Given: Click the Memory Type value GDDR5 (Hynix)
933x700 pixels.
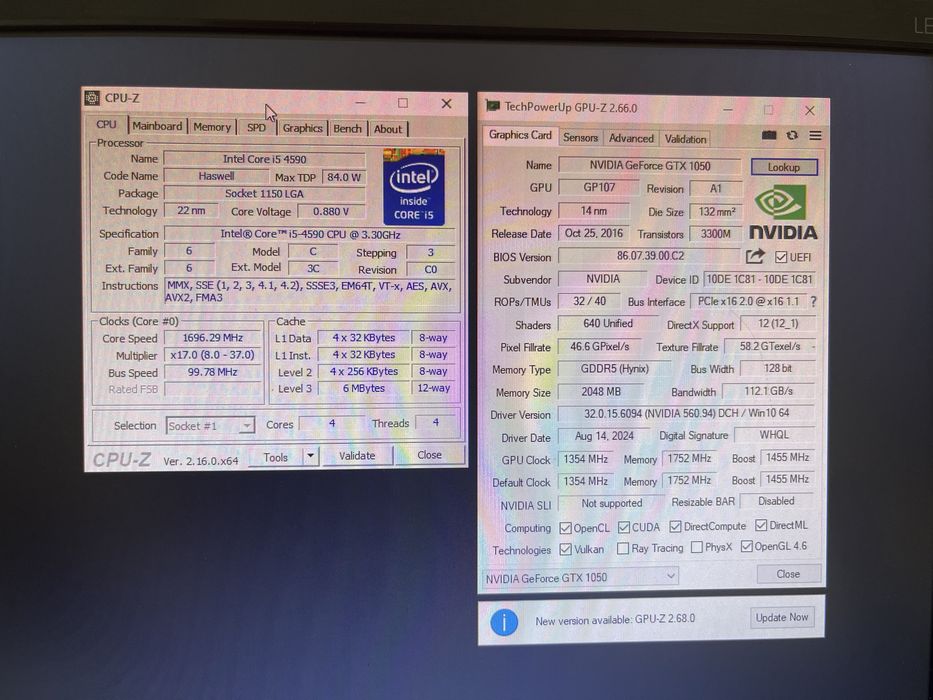Looking at the screenshot, I should (x=615, y=369).
